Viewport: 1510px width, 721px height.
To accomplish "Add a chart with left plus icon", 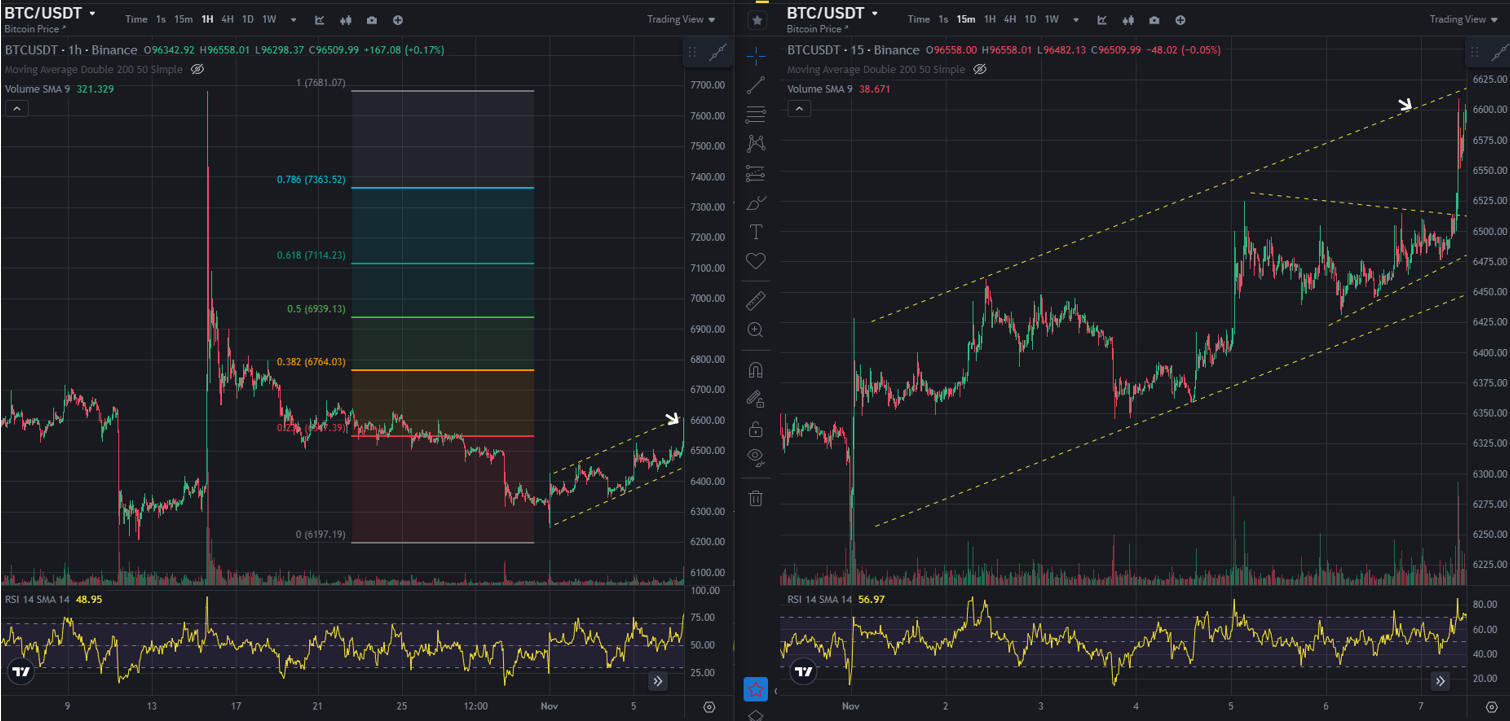I will [398, 20].
